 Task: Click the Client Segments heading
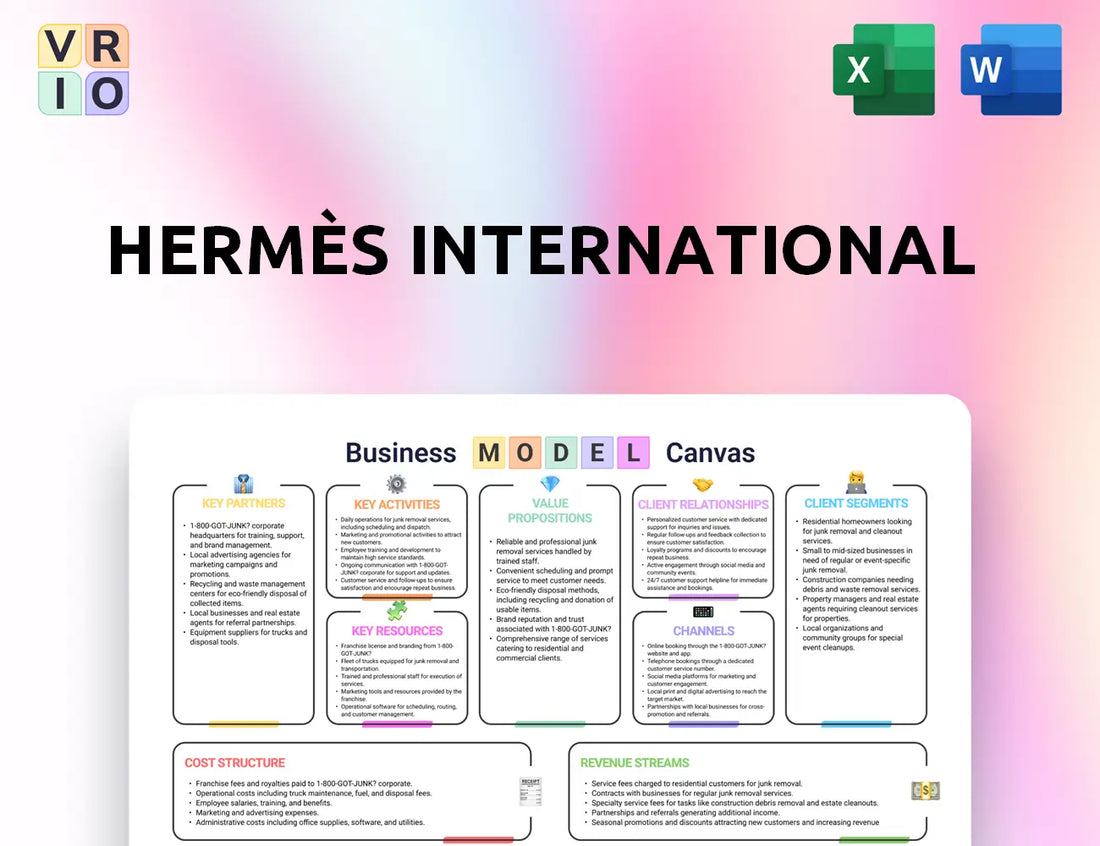856,504
